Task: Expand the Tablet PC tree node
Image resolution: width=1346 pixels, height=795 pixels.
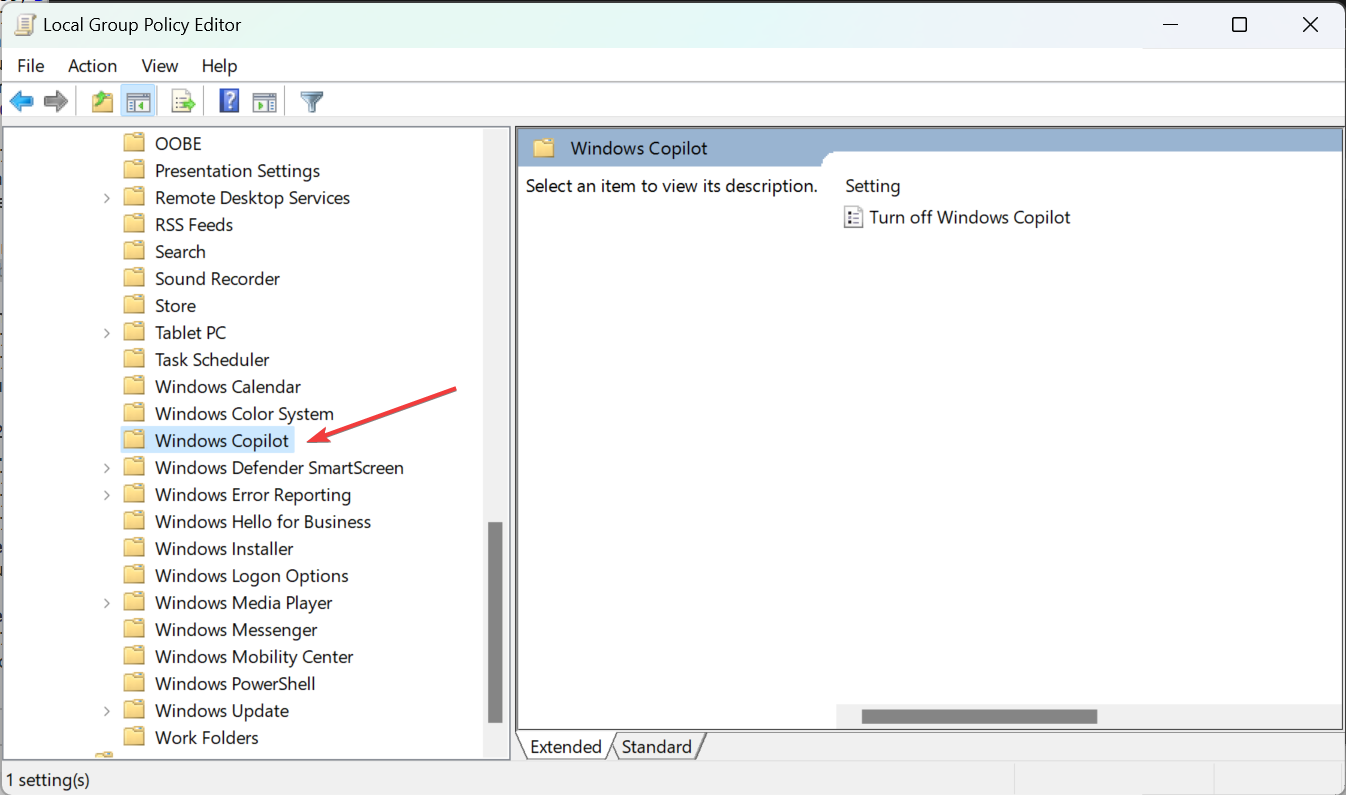Action: click(x=107, y=333)
